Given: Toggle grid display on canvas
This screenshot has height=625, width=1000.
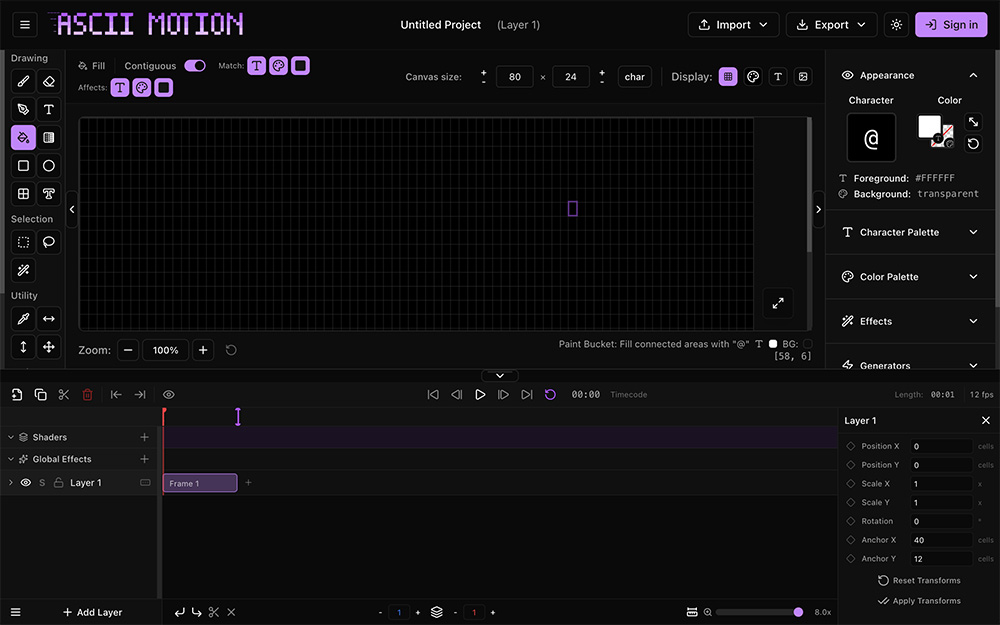Looking at the screenshot, I should [x=728, y=77].
